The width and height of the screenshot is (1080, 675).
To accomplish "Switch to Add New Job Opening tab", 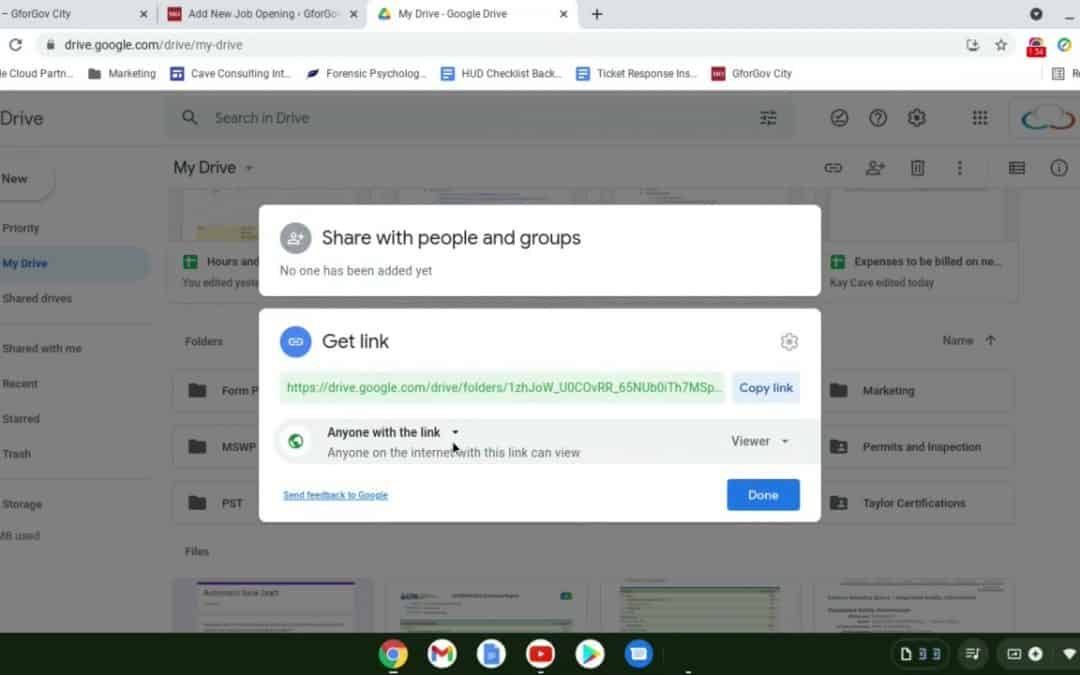I will coord(262,14).
